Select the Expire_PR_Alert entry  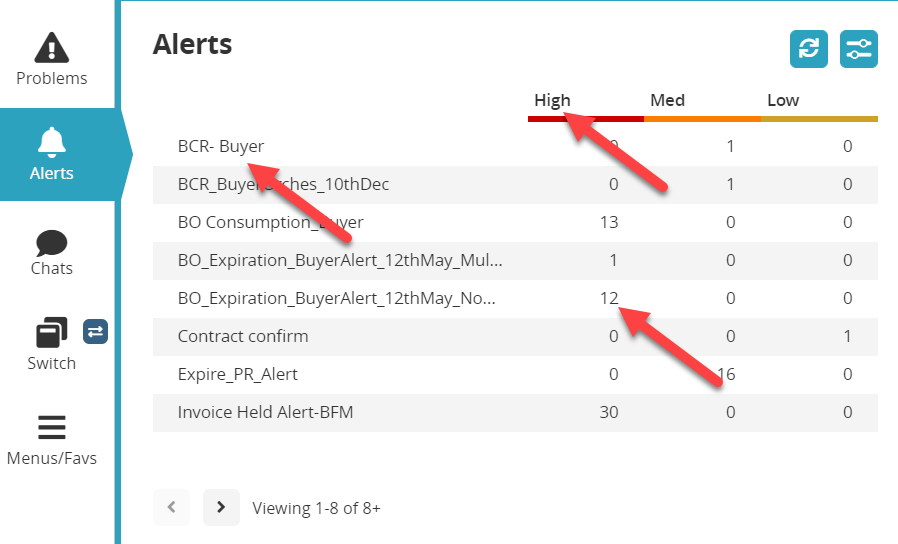tap(238, 374)
